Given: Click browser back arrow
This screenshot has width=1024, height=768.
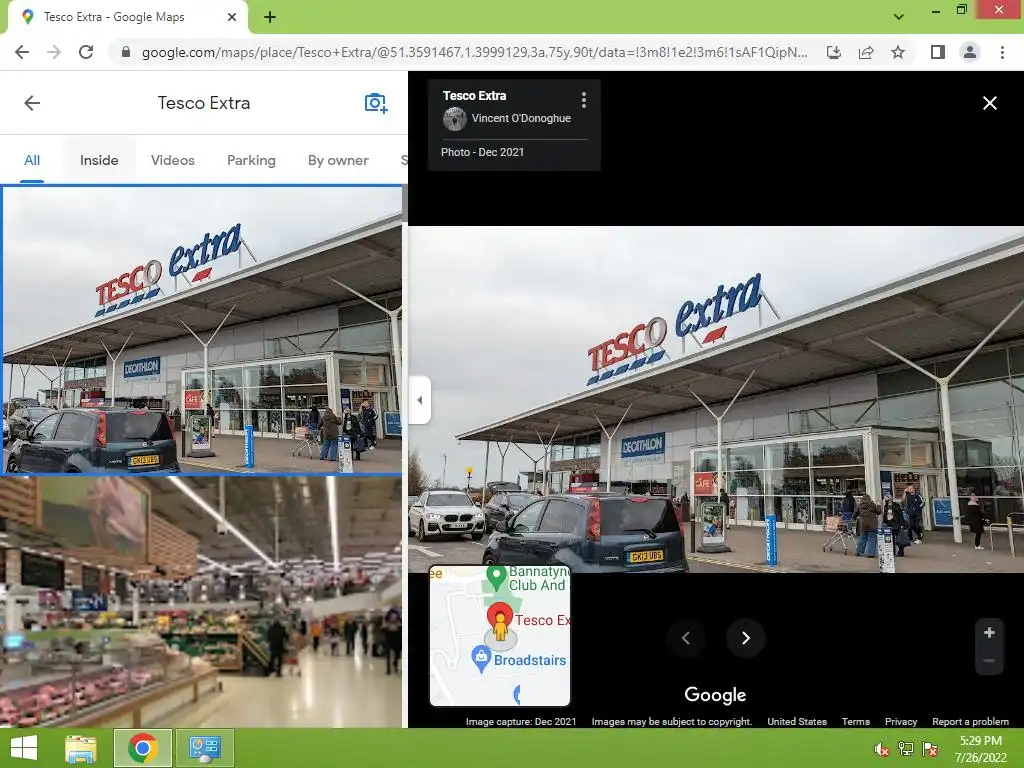Looking at the screenshot, I should pyautogui.click(x=22, y=52).
